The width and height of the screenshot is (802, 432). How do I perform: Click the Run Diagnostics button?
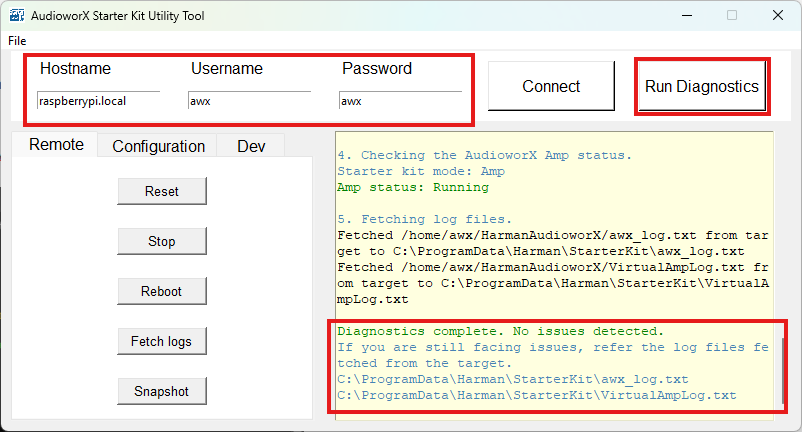[702, 86]
